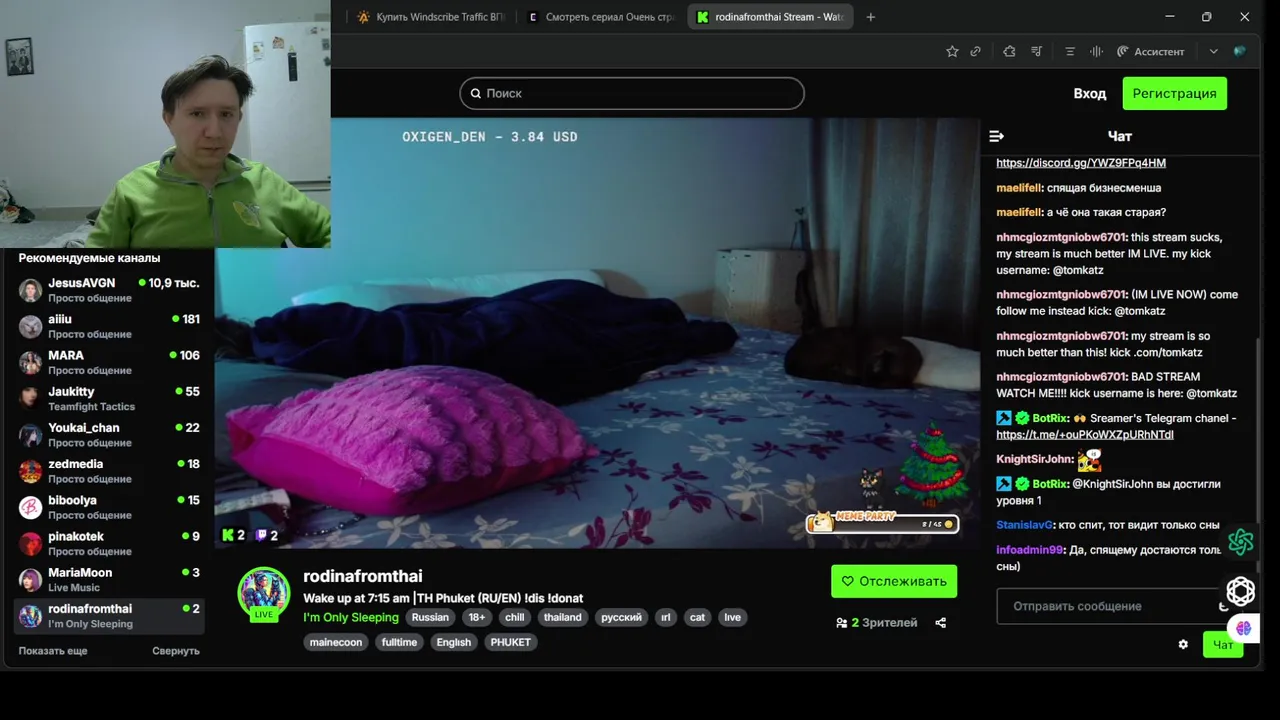
Task: Click the colorful brain extension icon
Action: point(1243,628)
